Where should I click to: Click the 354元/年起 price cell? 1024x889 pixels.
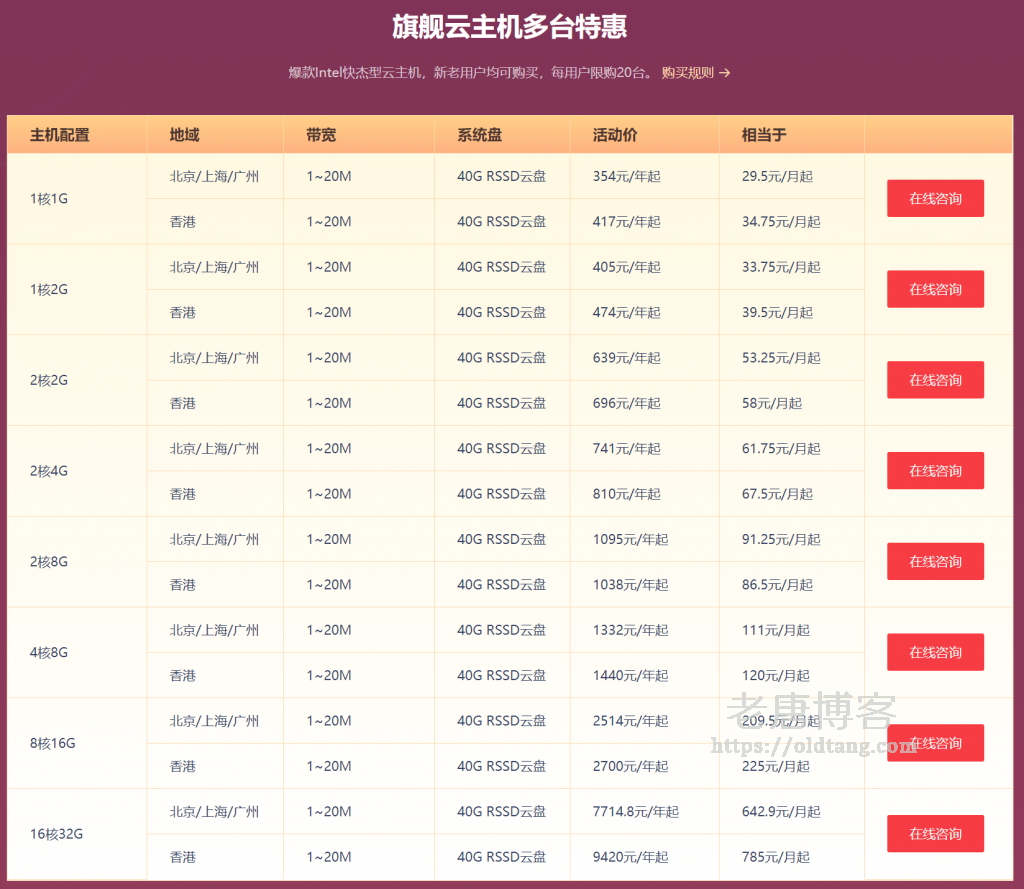point(626,176)
